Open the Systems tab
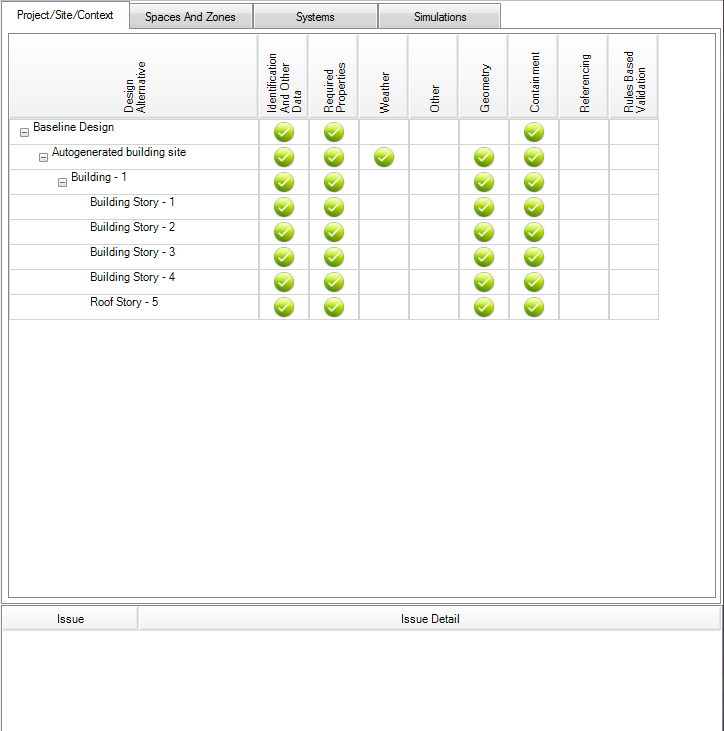Viewport: 724px width, 731px height. tap(315, 17)
